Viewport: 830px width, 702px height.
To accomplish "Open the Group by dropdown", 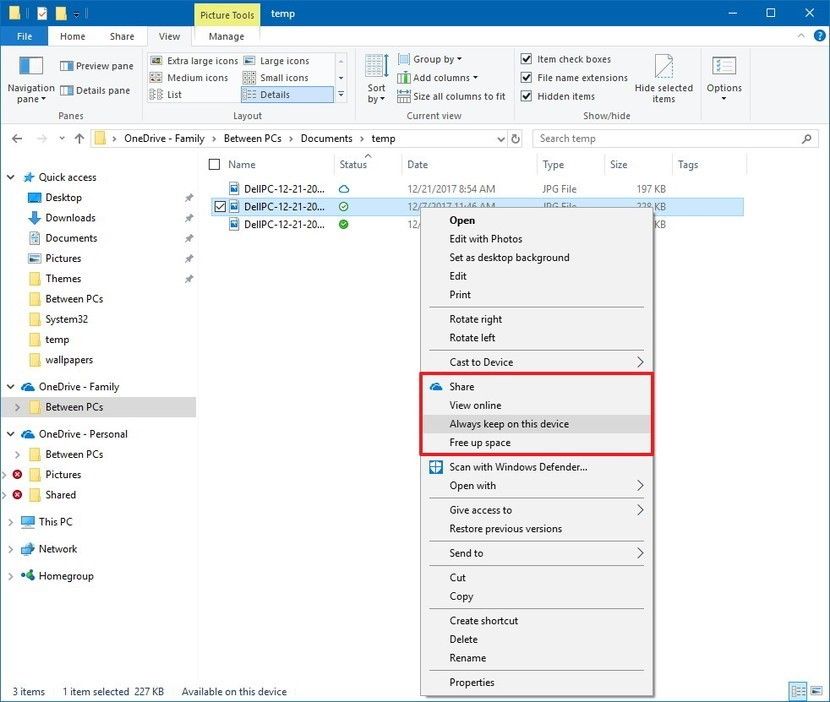I will (435, 59).
